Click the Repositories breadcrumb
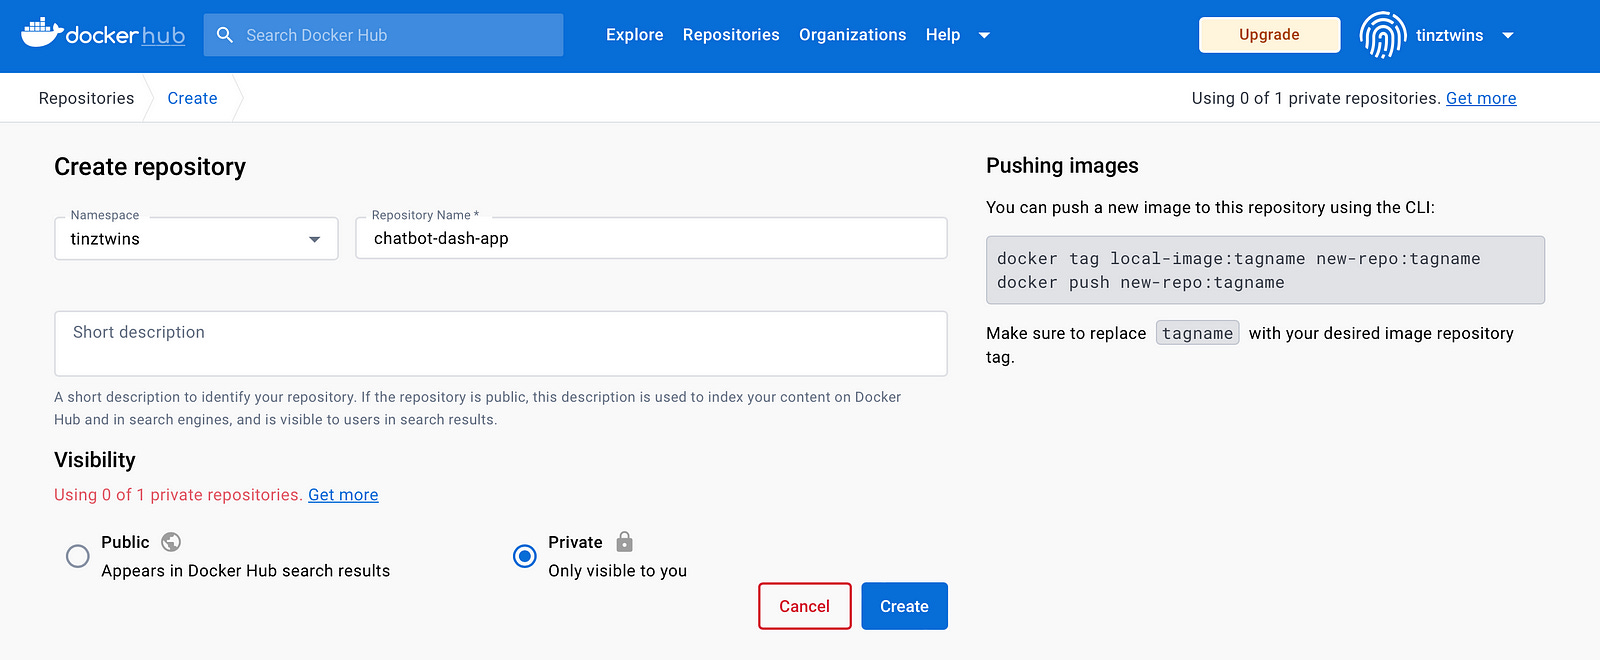 pyautogui.click(x=86, y=98)
